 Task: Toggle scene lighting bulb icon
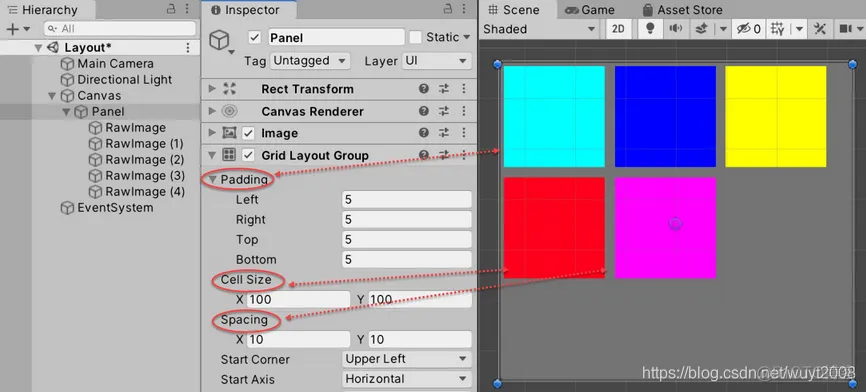(651, 29)
